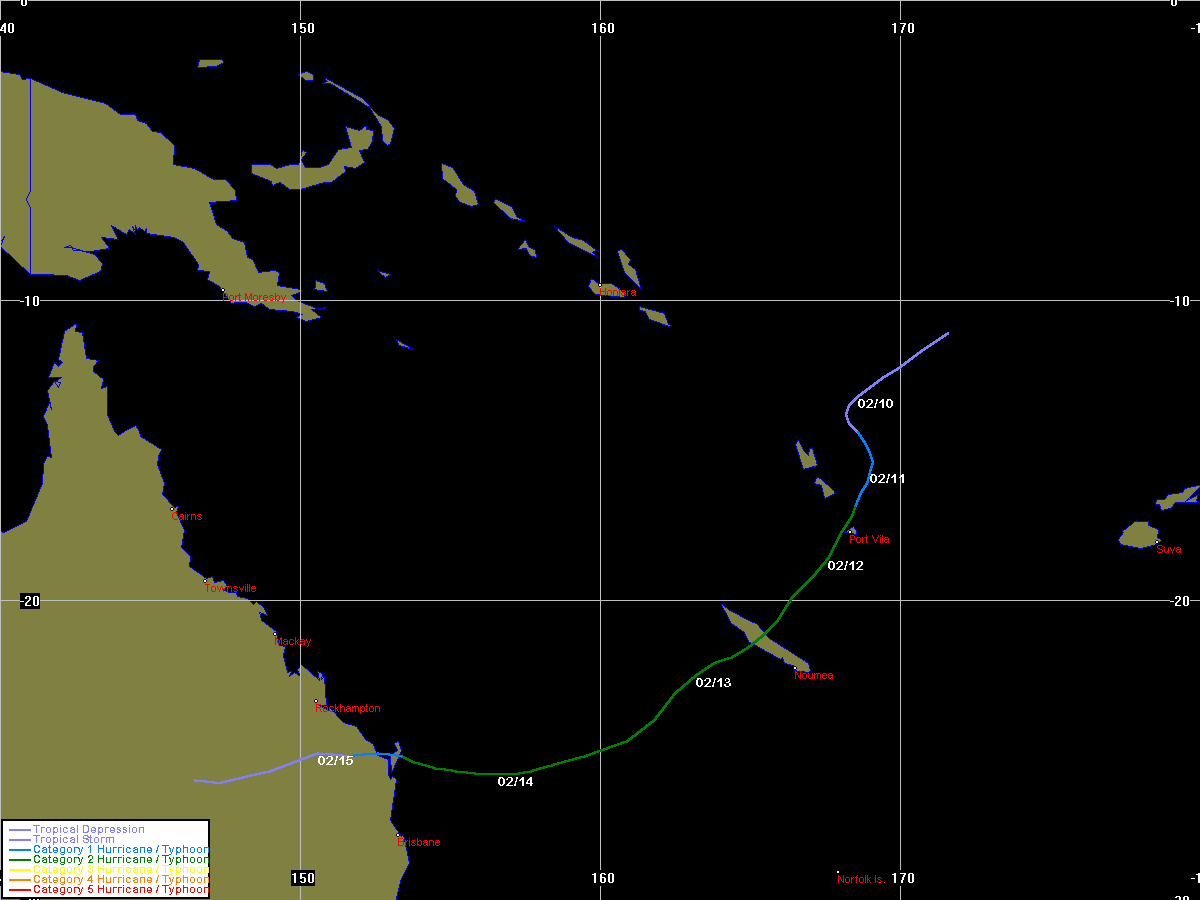The width and height of the screenshot is (1200, 900).
Task: Click the 02/15 date label near coast
Action: [x=335, y=761]
